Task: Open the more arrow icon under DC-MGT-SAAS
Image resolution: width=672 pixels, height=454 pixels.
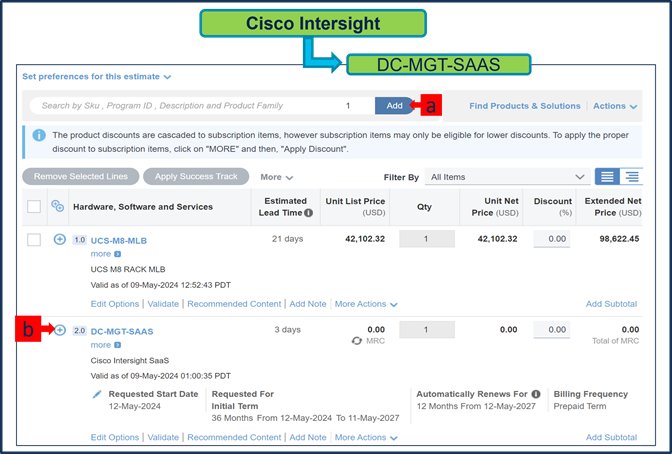Action: click(117, 345)
